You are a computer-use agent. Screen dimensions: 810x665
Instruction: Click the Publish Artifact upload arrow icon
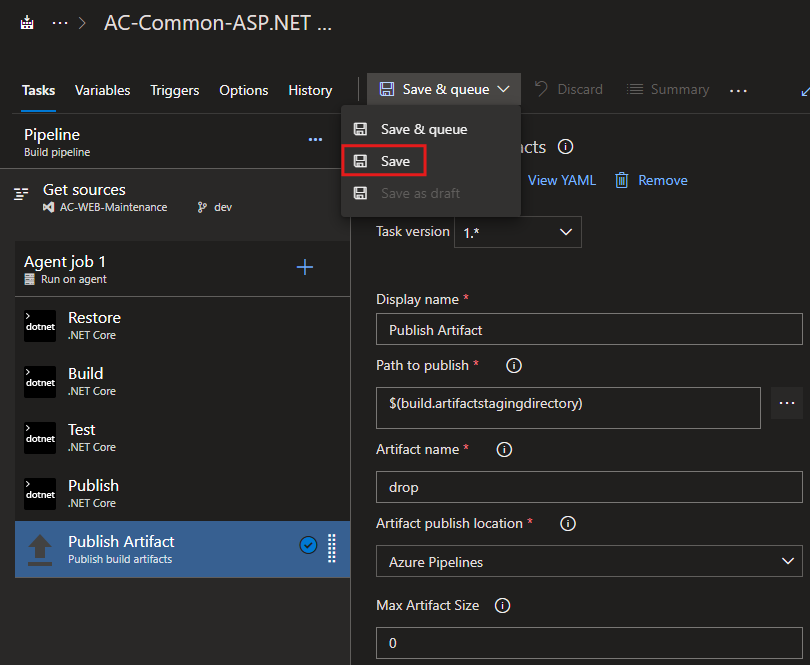40,550
